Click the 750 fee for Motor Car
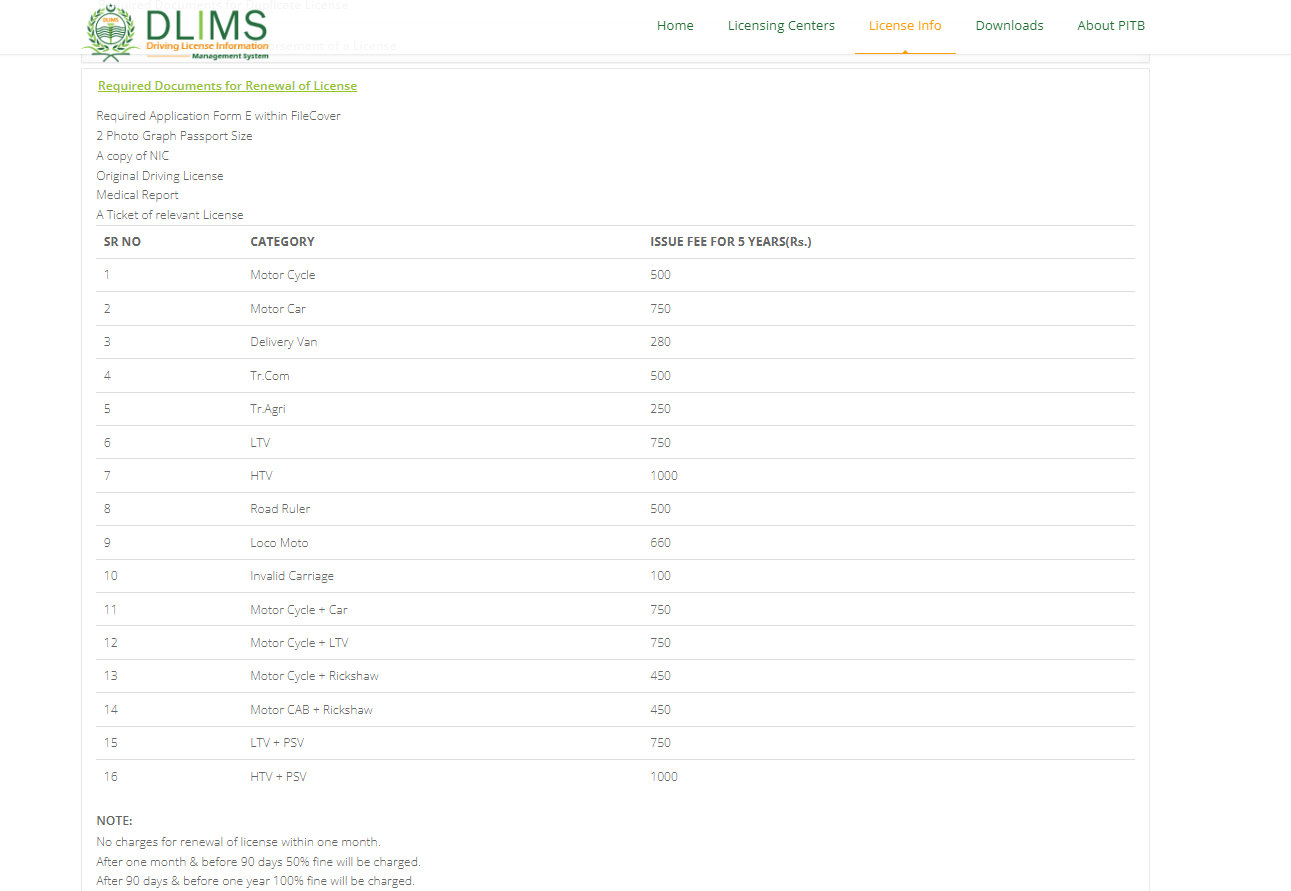Viewport: 1291px width, 891px height. pyautogui.click(x=660, y=309)
